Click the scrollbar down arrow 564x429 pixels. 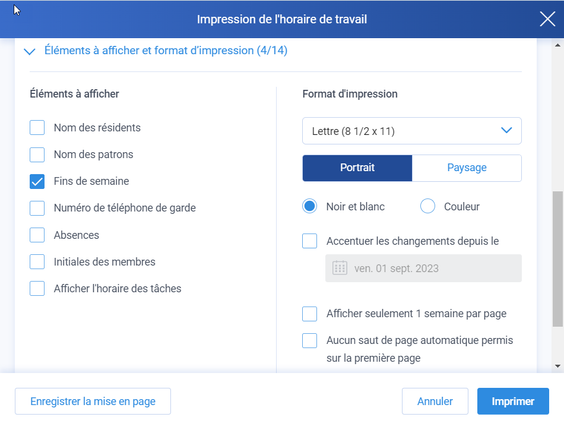(x=558, y=366)
